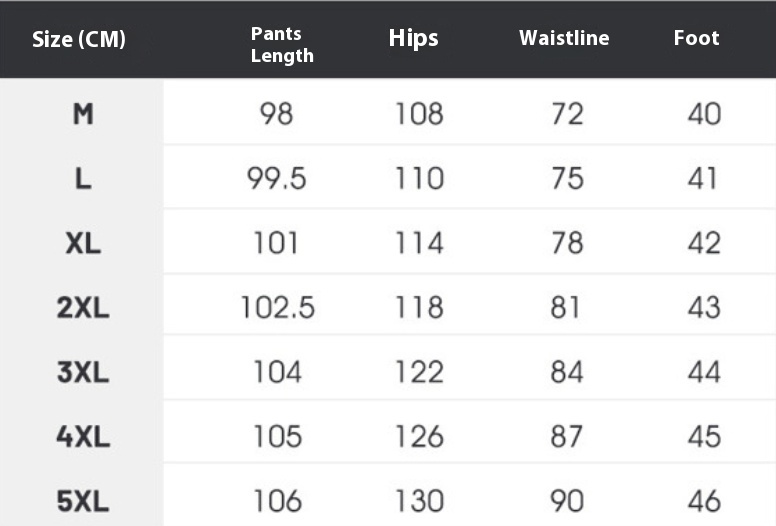Click the Waistline column header
This screenshot has width=776, height=526.
564,38
